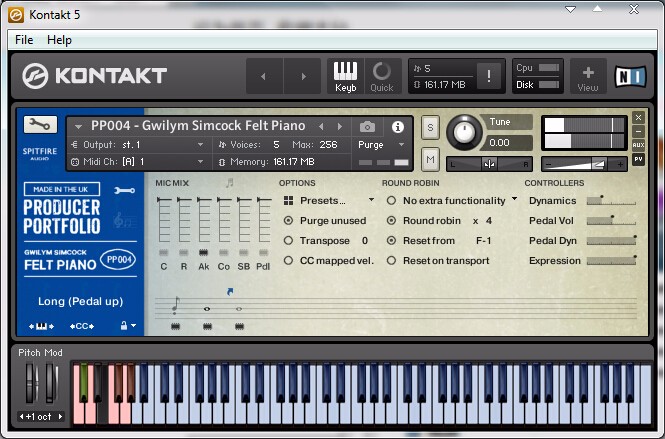Click the Tune knob
This screenshot has width=665, height=439.
coord(464,132)
